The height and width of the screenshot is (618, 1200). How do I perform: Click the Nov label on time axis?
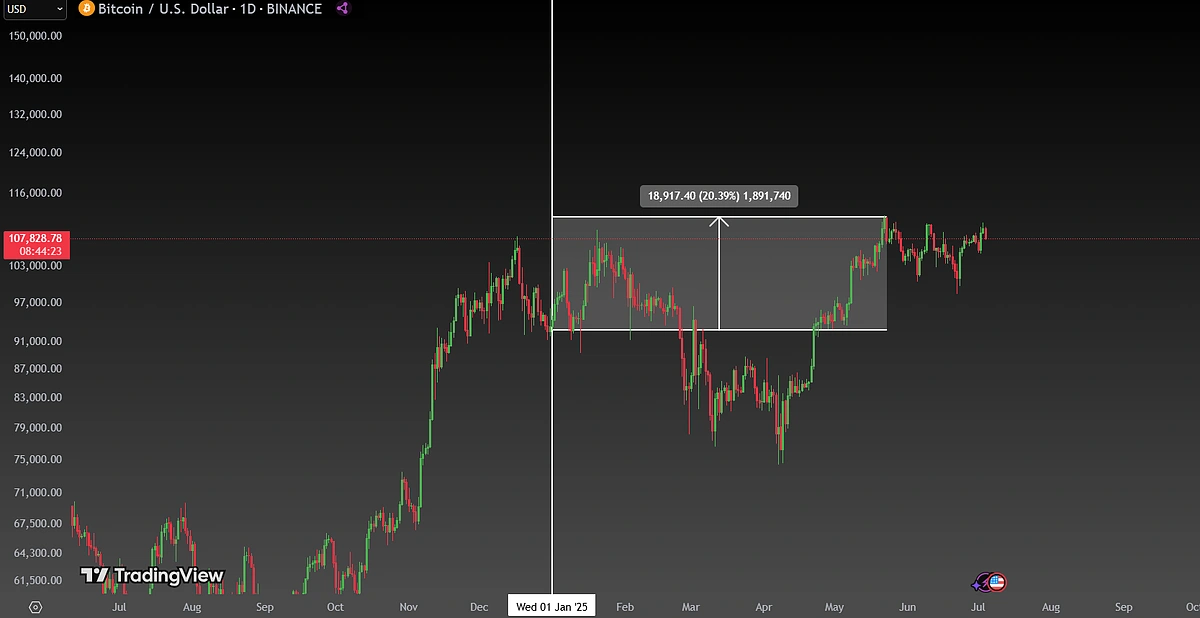pyautogui.click(x=408, y=607)
